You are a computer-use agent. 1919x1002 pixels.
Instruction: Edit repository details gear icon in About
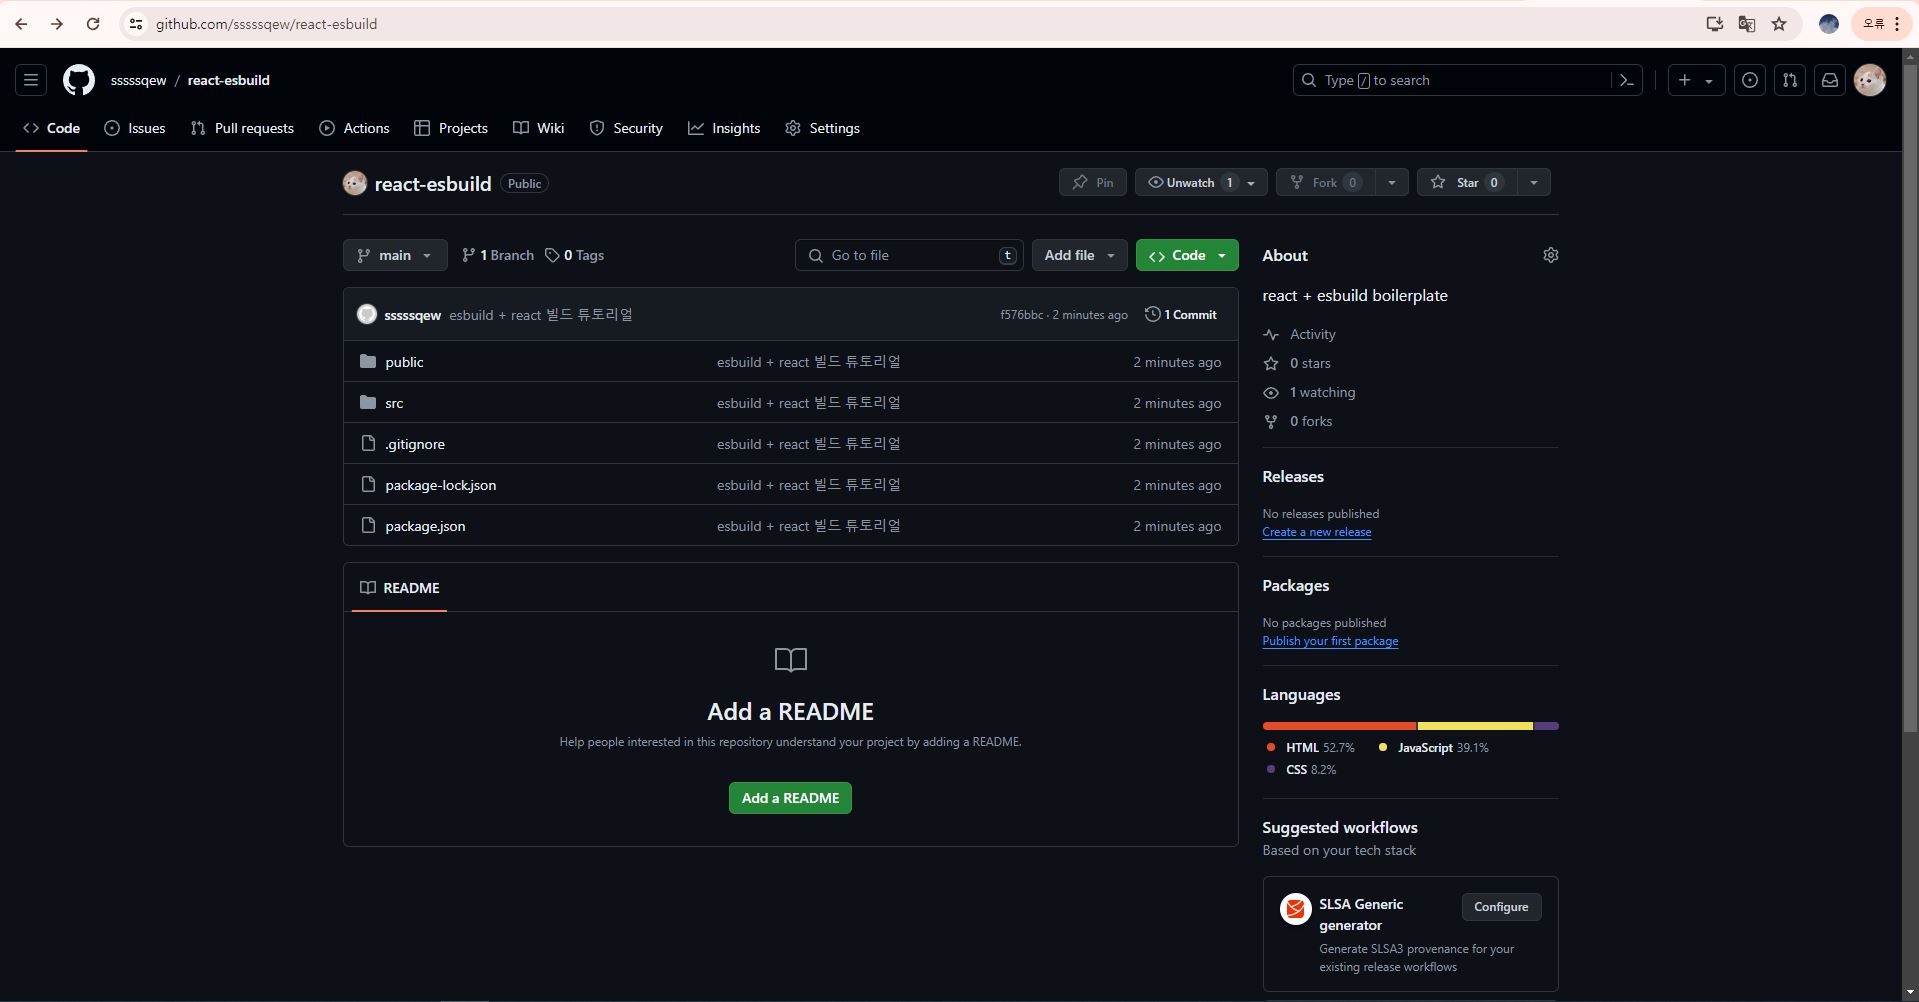click(1551, 255)
